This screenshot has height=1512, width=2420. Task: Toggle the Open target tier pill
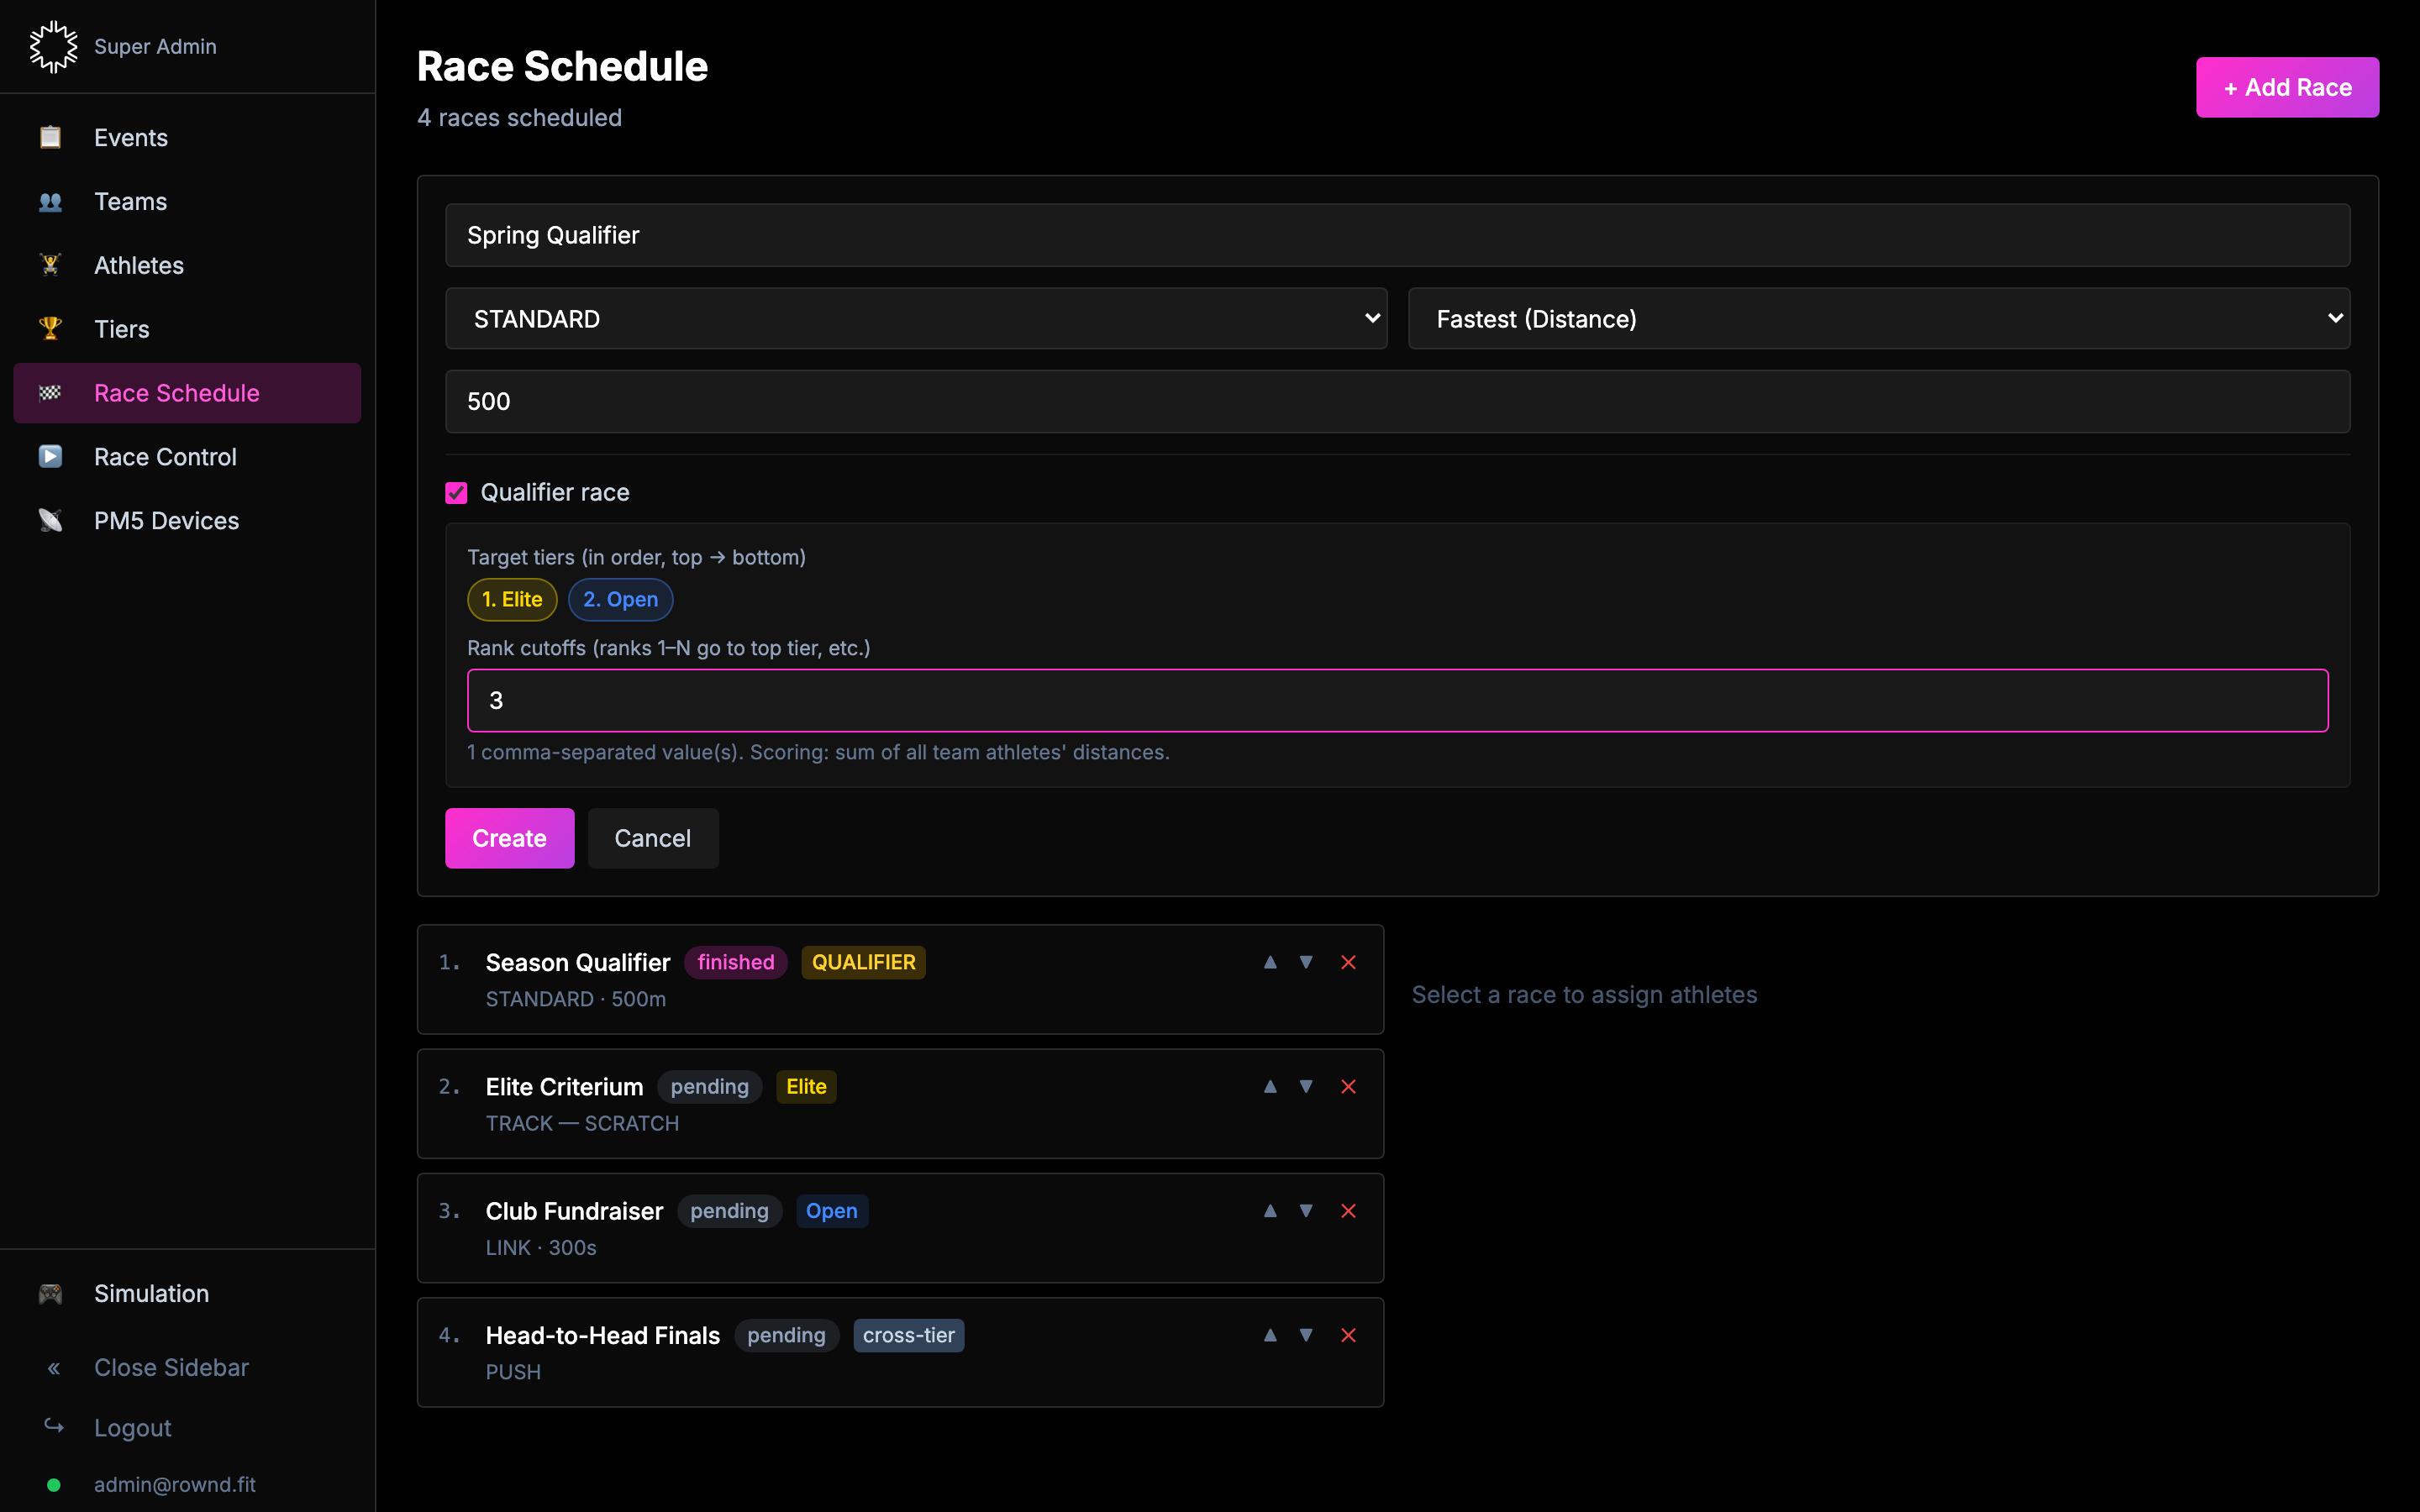(x=621, y=599)
